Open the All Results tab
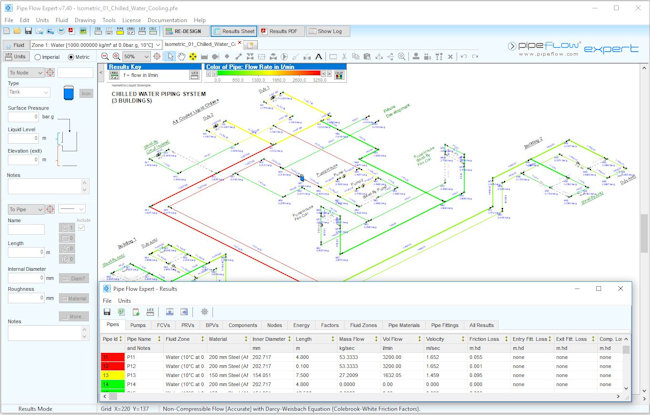This screenshot has height=415, width=650. tap(482, 325)
